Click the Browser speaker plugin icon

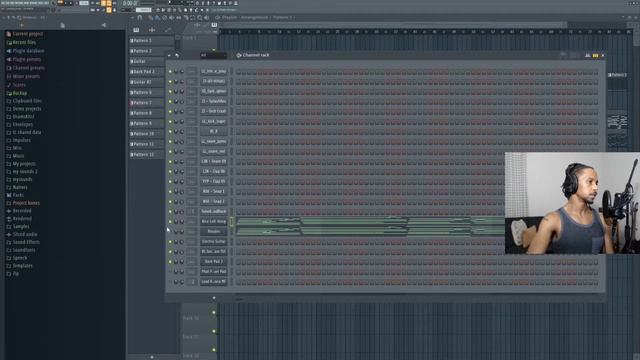(x=104, y=25)
